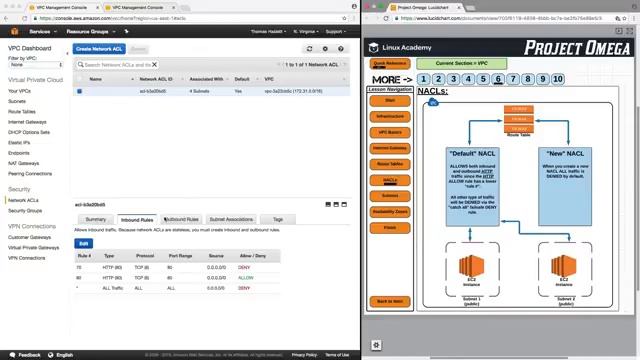Switch to the Outbound Rules tab
The height and width of the screenshot is (360, 640).
point(181,220)
